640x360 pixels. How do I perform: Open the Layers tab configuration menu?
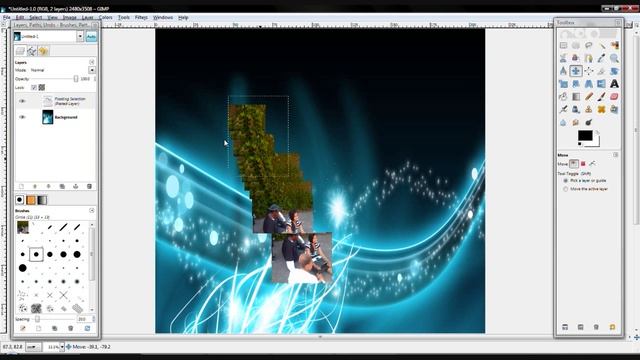tap(92, 62)
